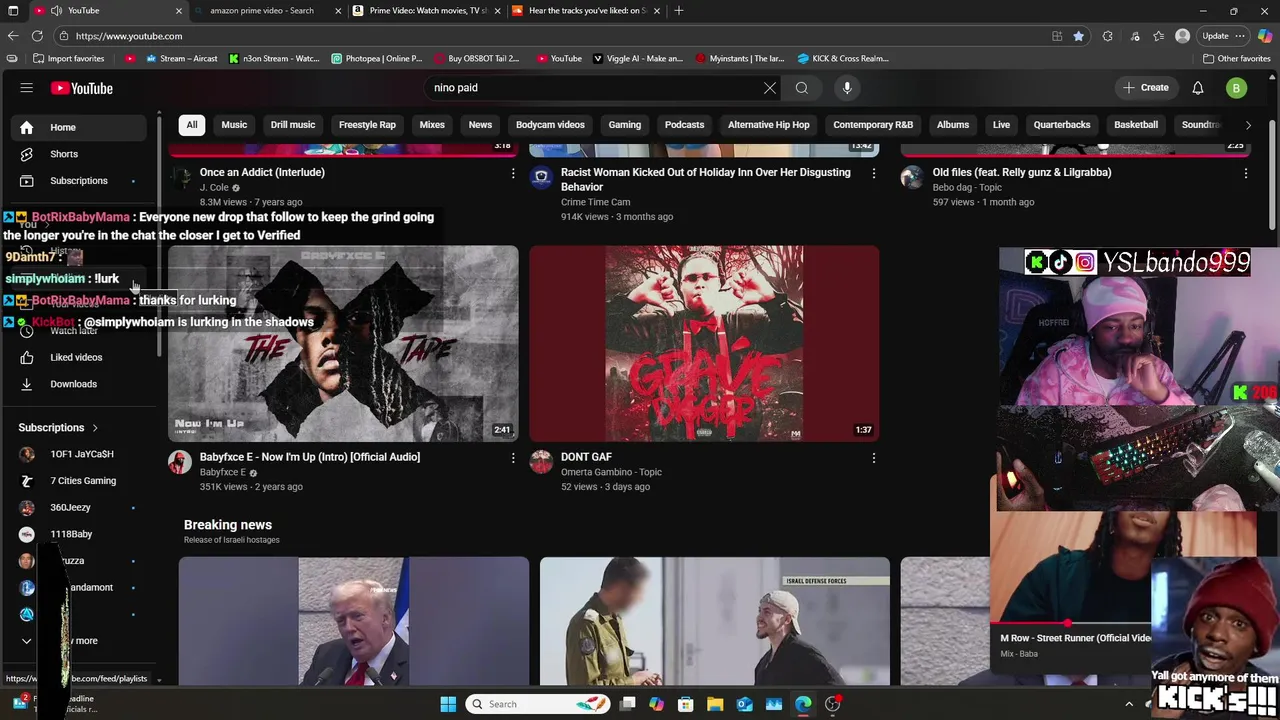
Task: Open a new browser tab
Action: (679, 11)
